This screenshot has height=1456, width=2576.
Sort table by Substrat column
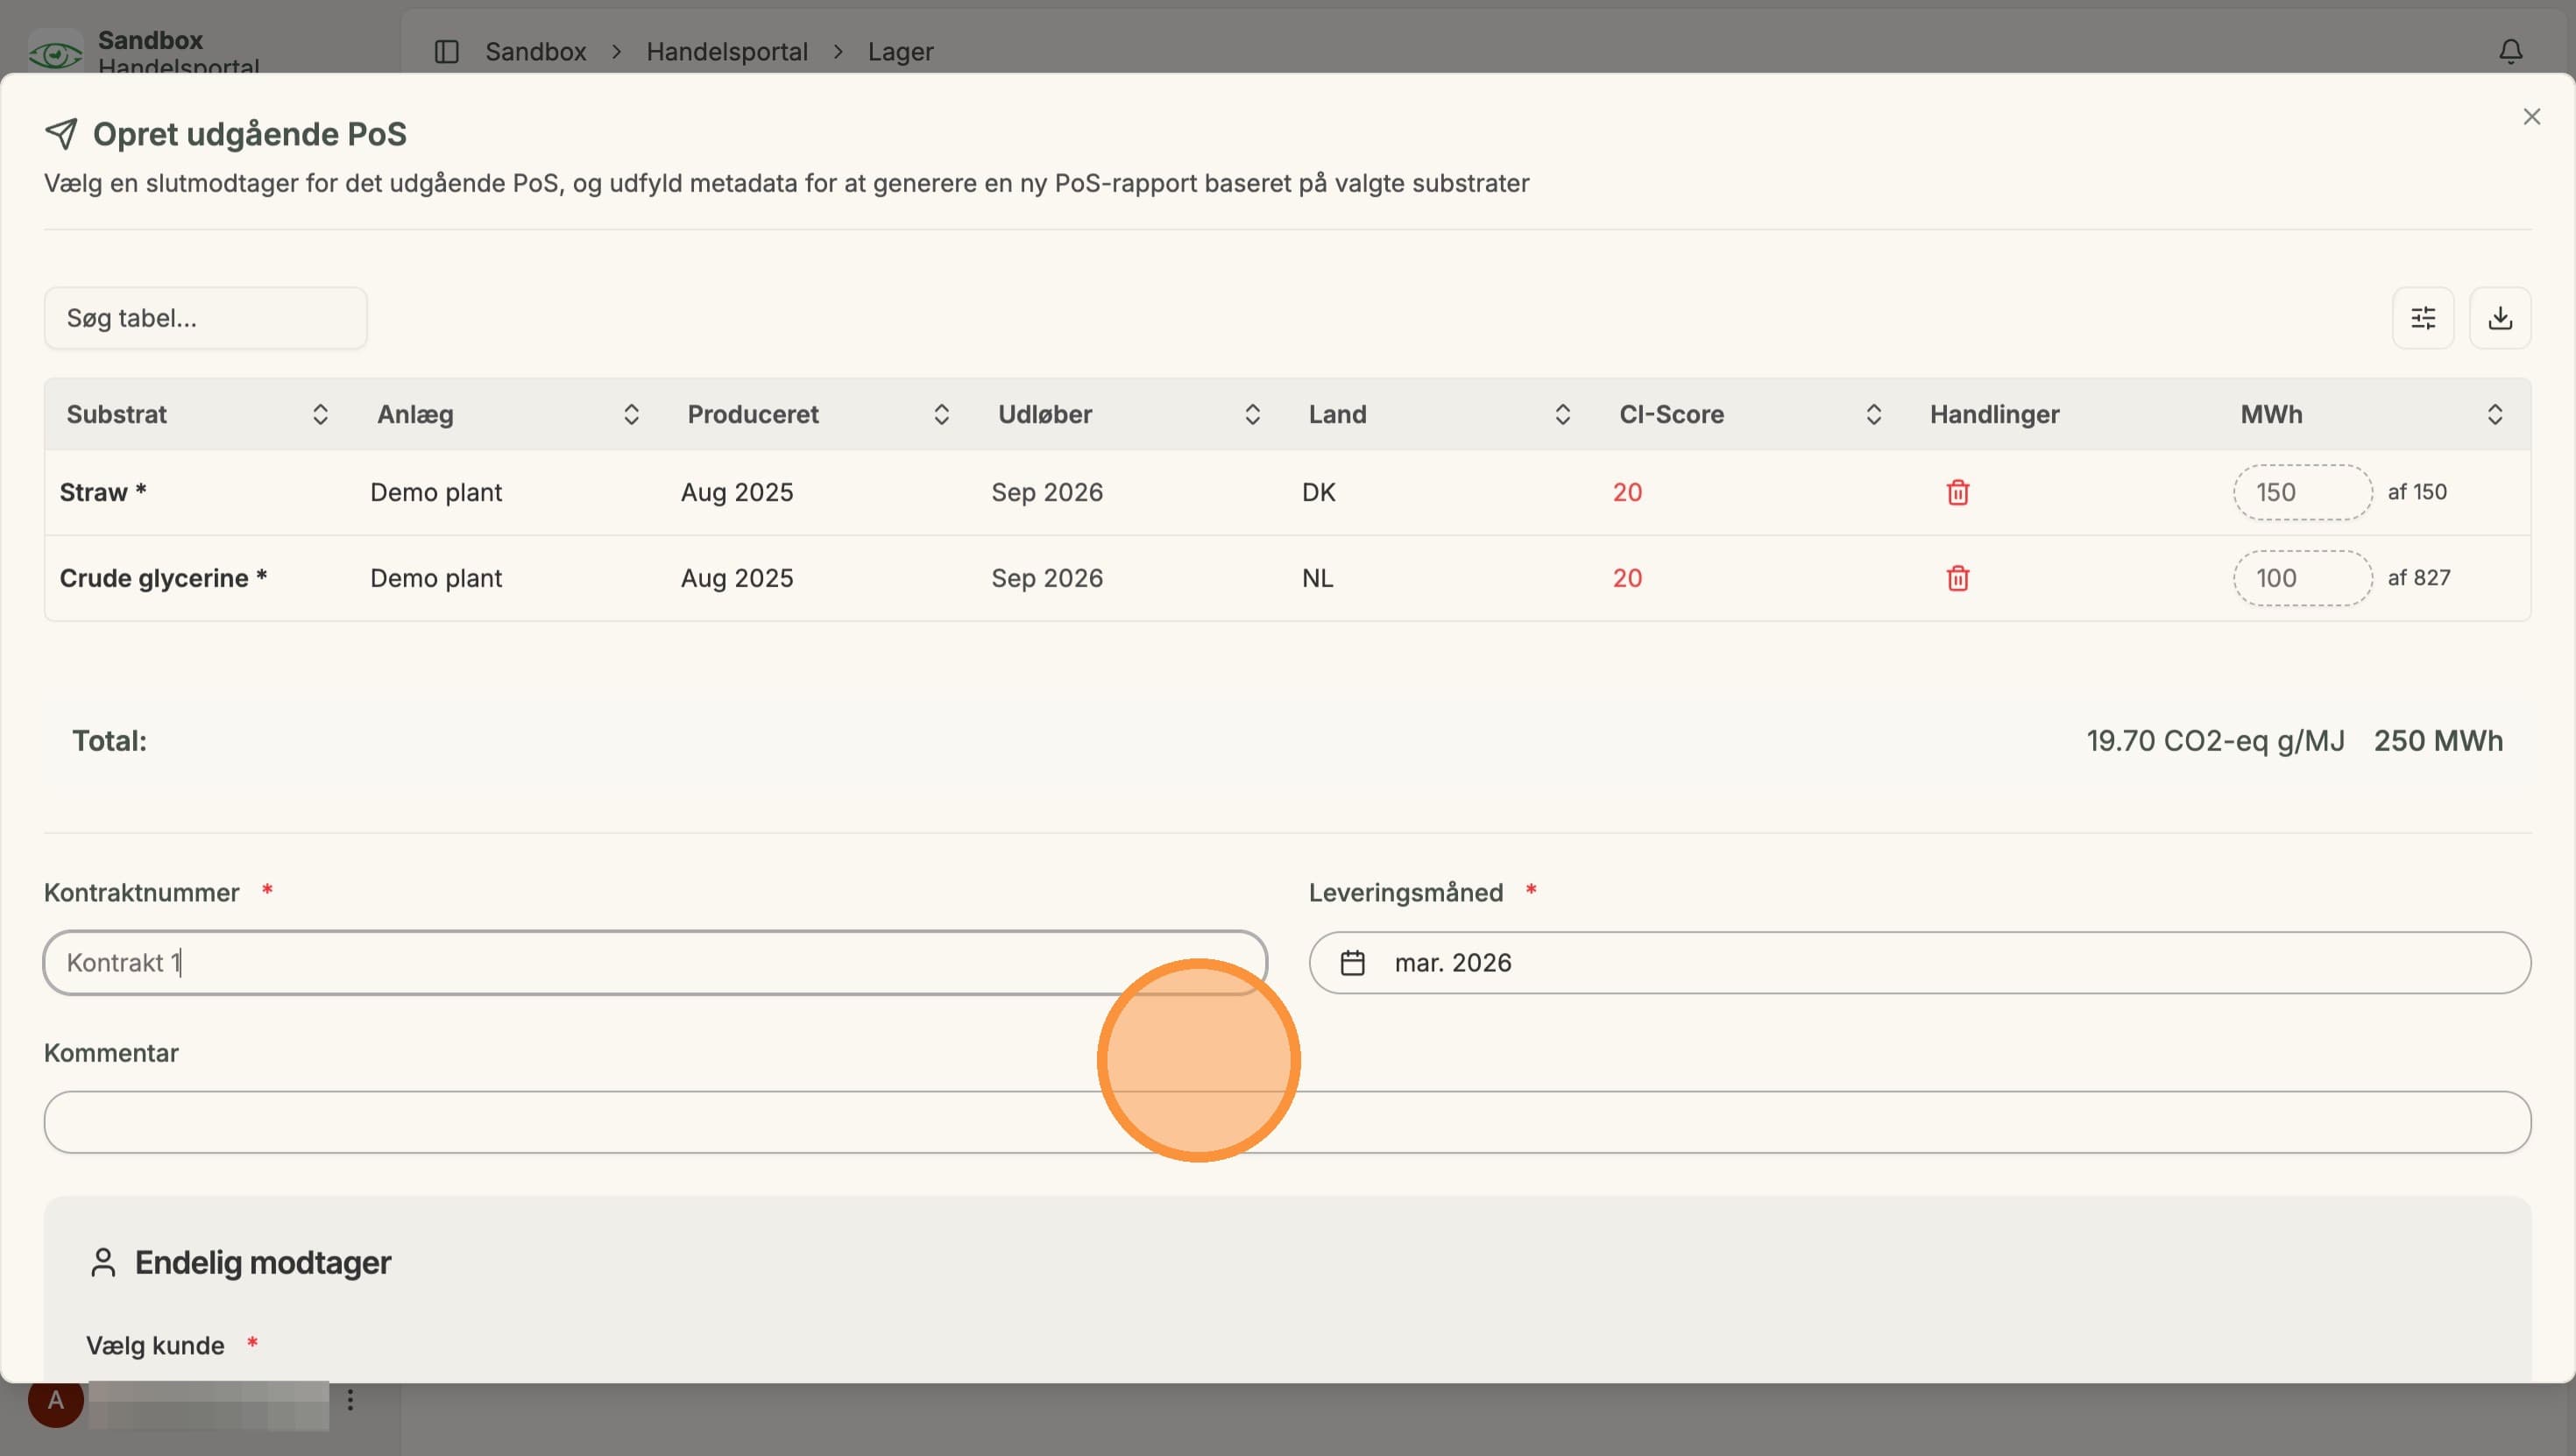pyautogui.click(x=320, y=414)
